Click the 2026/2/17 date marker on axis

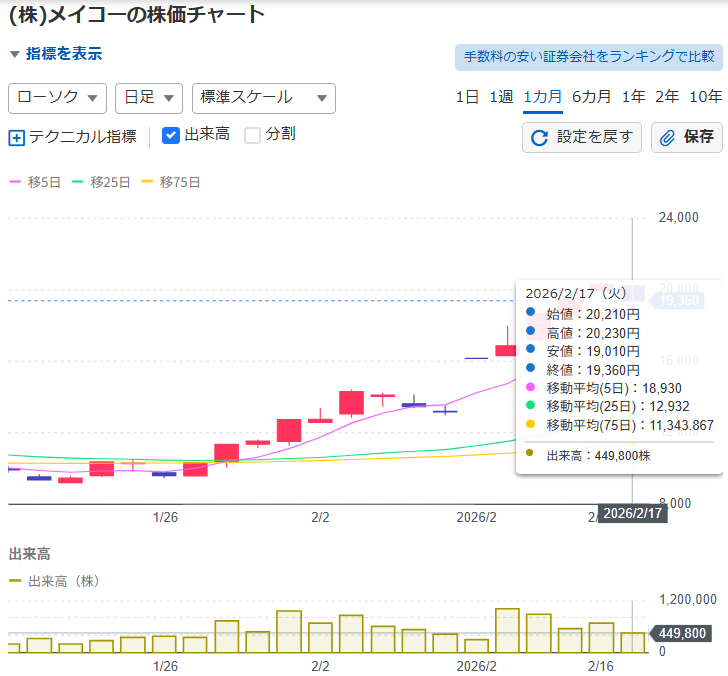tap(632, 514)
